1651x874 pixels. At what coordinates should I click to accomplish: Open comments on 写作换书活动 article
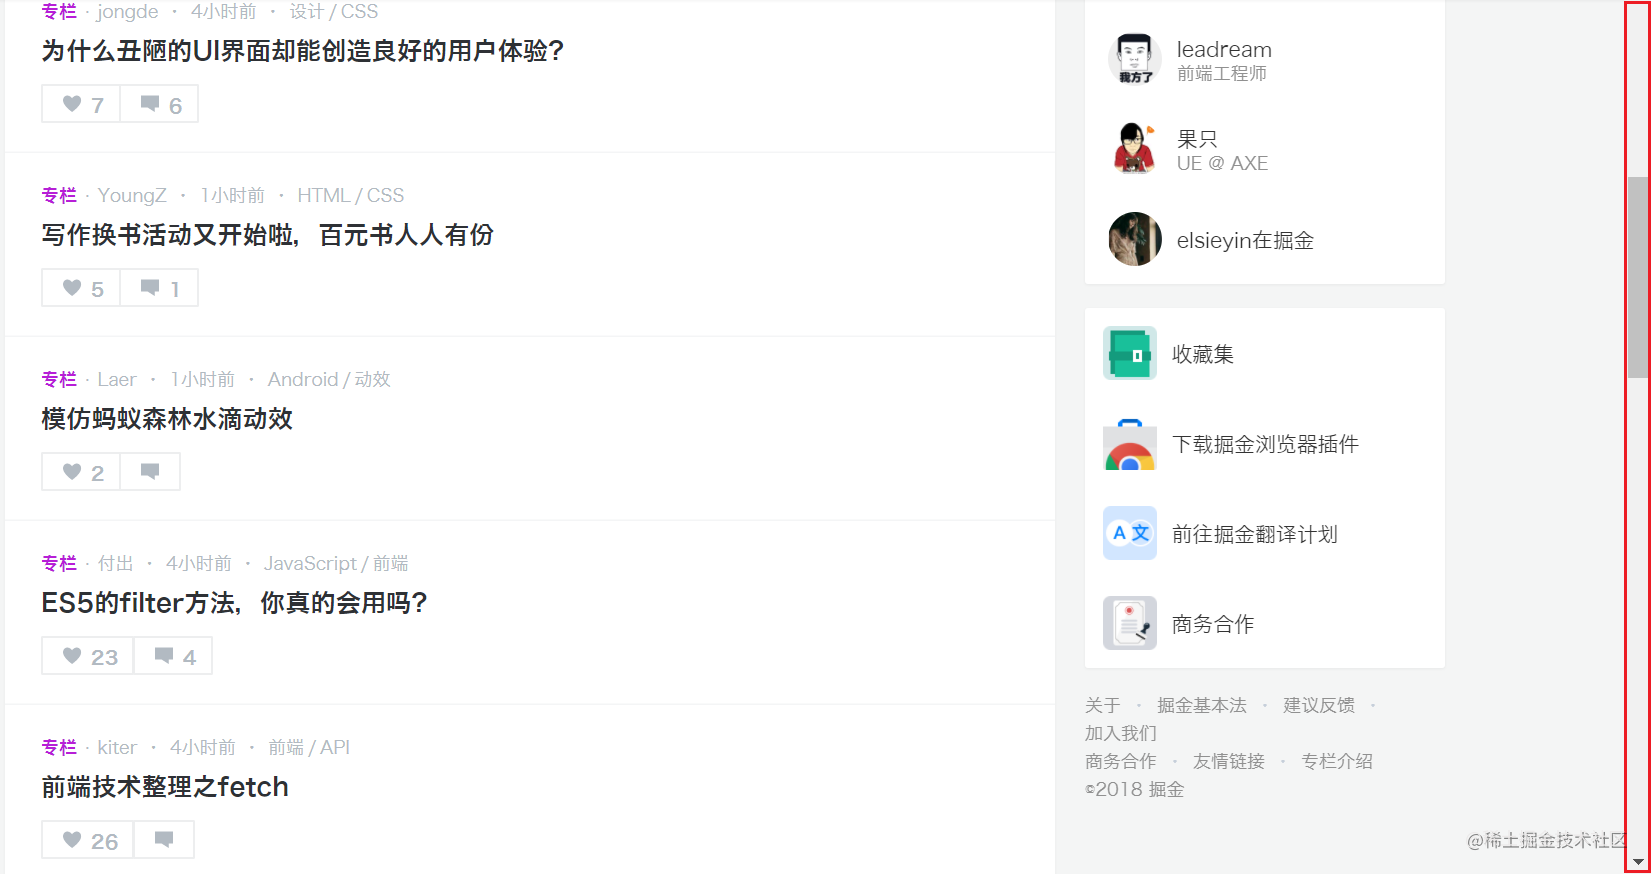click(x=159, y=288)
